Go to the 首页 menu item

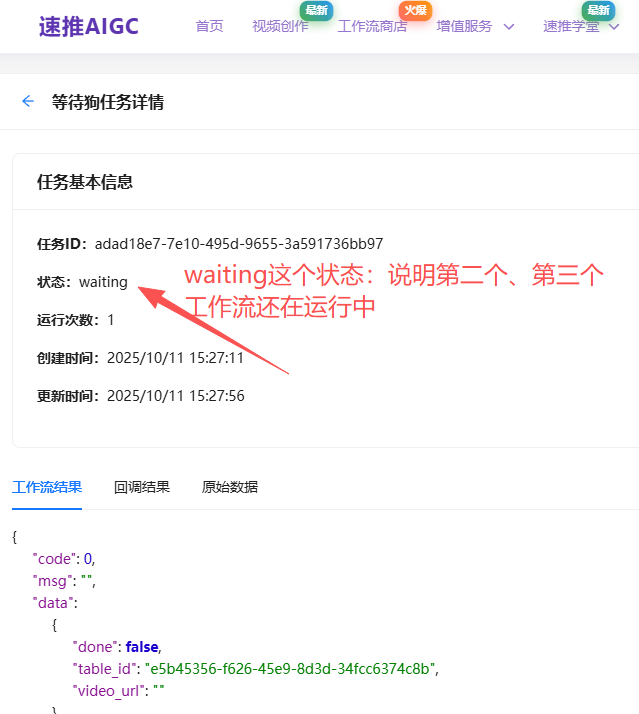click(210, 26)
